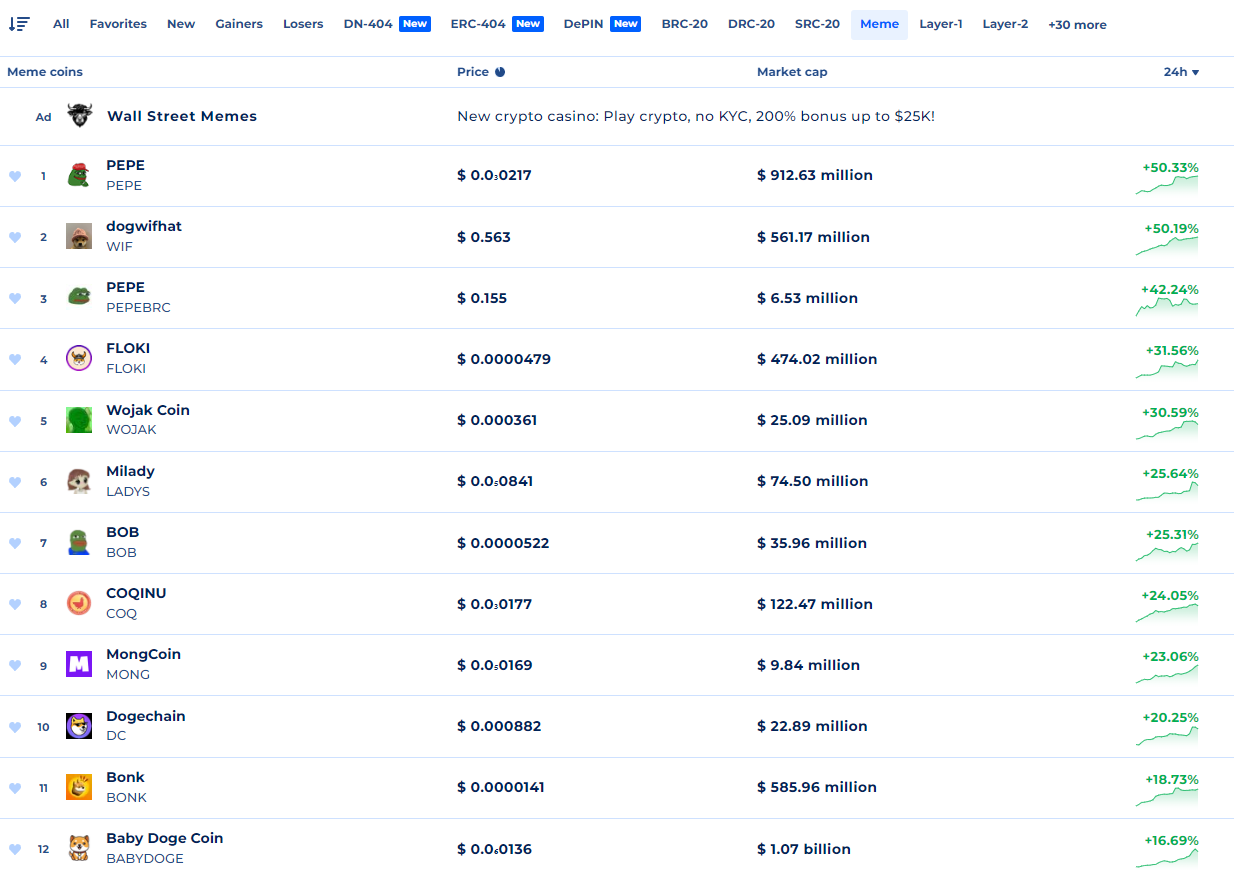Image resolution: width=1234 pixels, height=870 pixels.
Task: Open the Milady coin page
Action: [130, 471]
